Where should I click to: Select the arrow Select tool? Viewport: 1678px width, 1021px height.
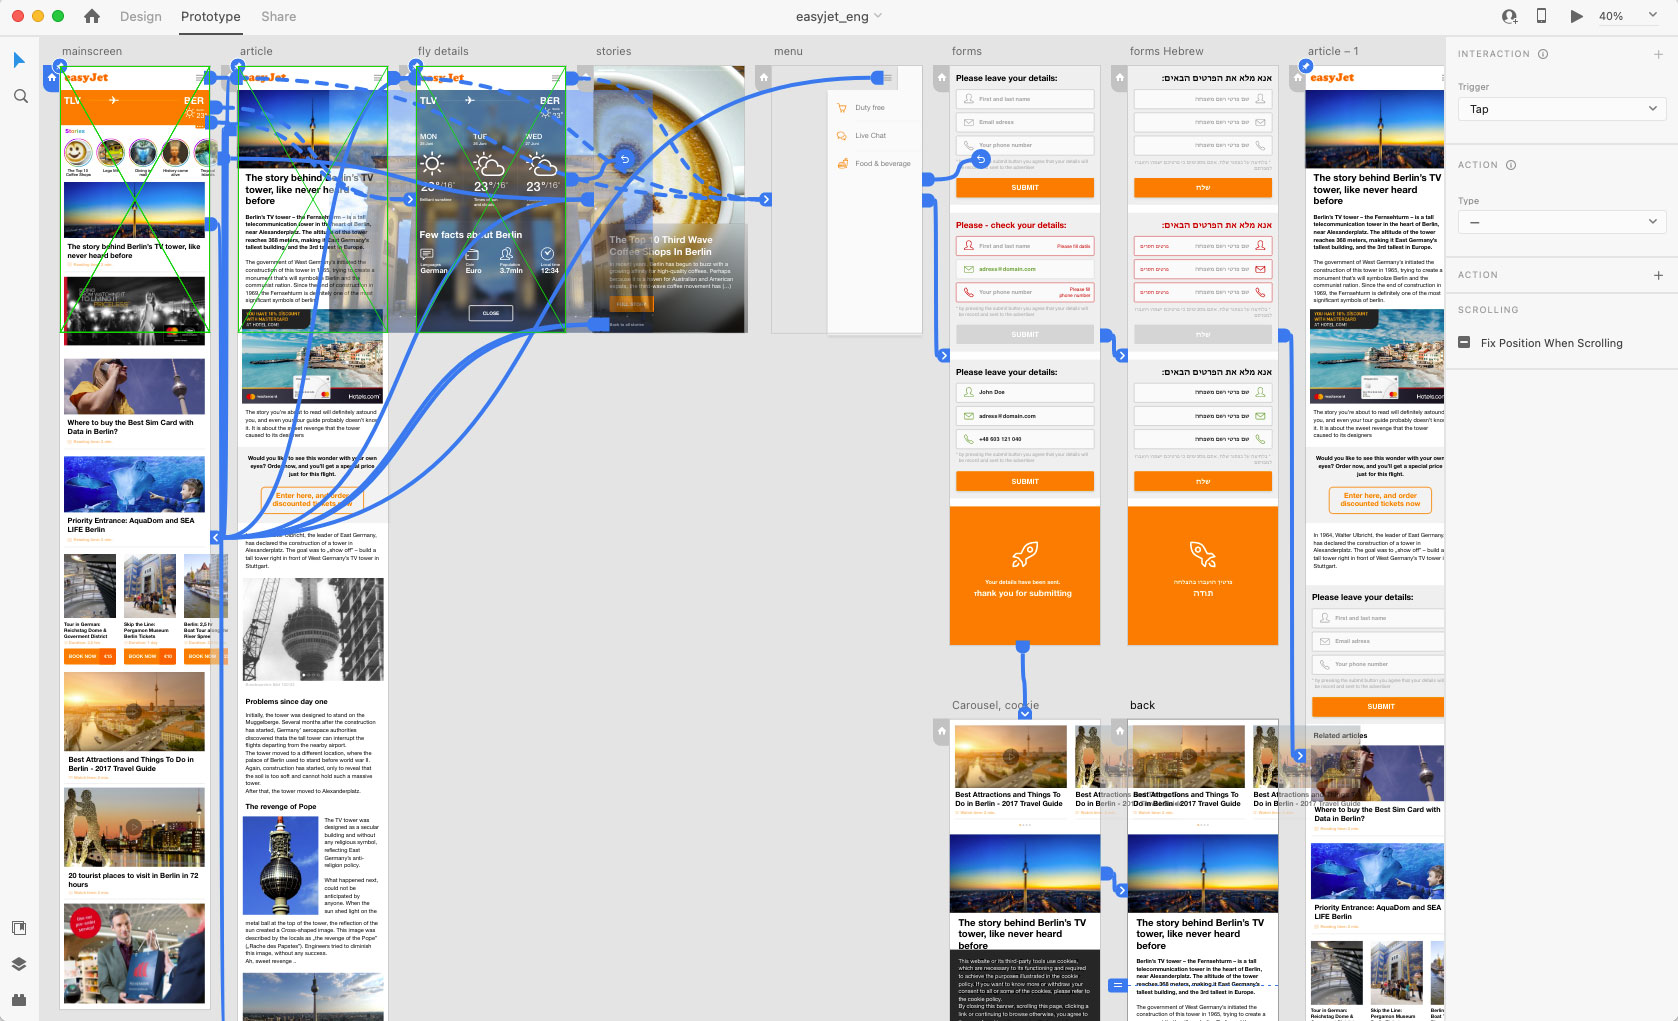click(19, 60)
